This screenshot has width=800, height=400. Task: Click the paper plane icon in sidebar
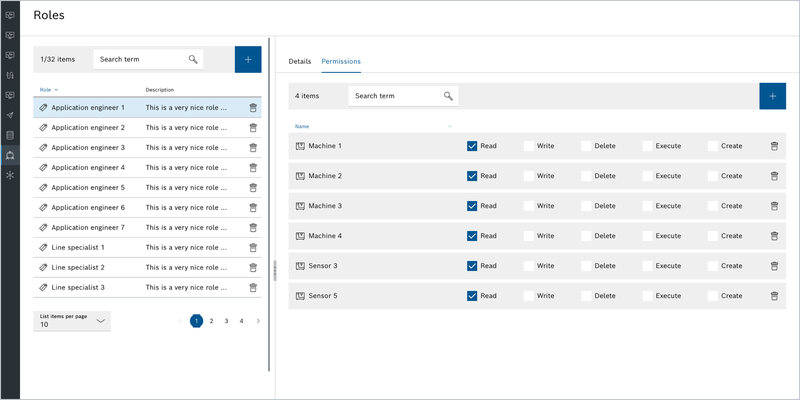click(10, 115)
